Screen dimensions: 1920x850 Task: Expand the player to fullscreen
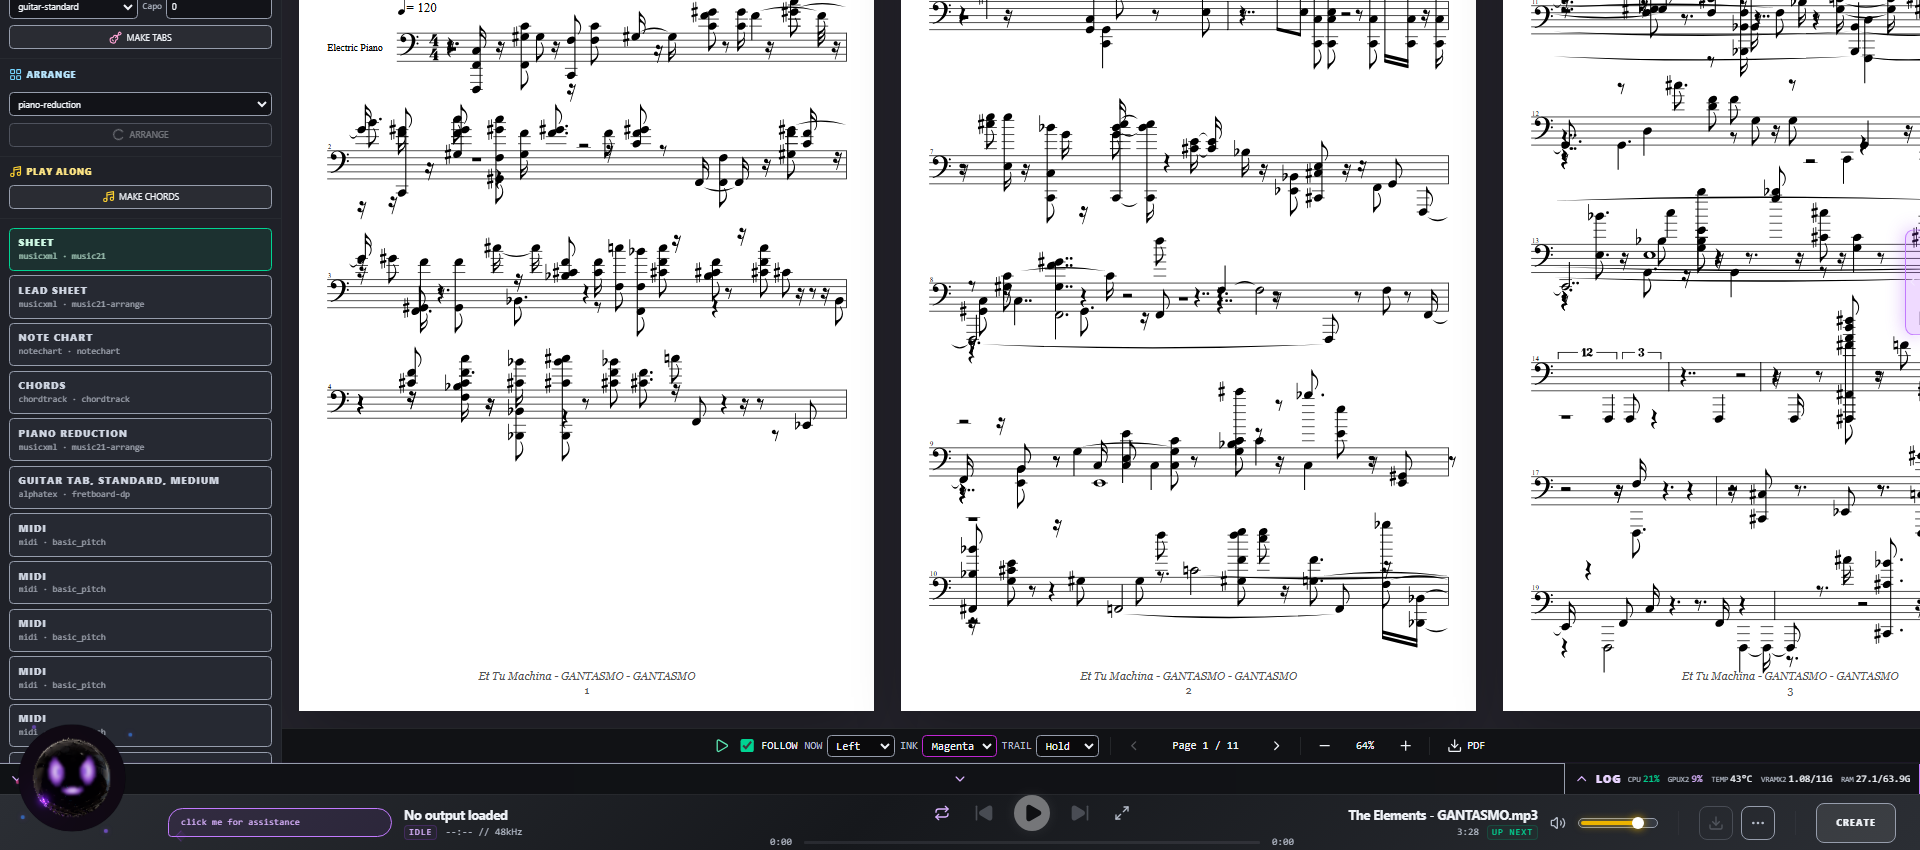[x=1122, y=813]
